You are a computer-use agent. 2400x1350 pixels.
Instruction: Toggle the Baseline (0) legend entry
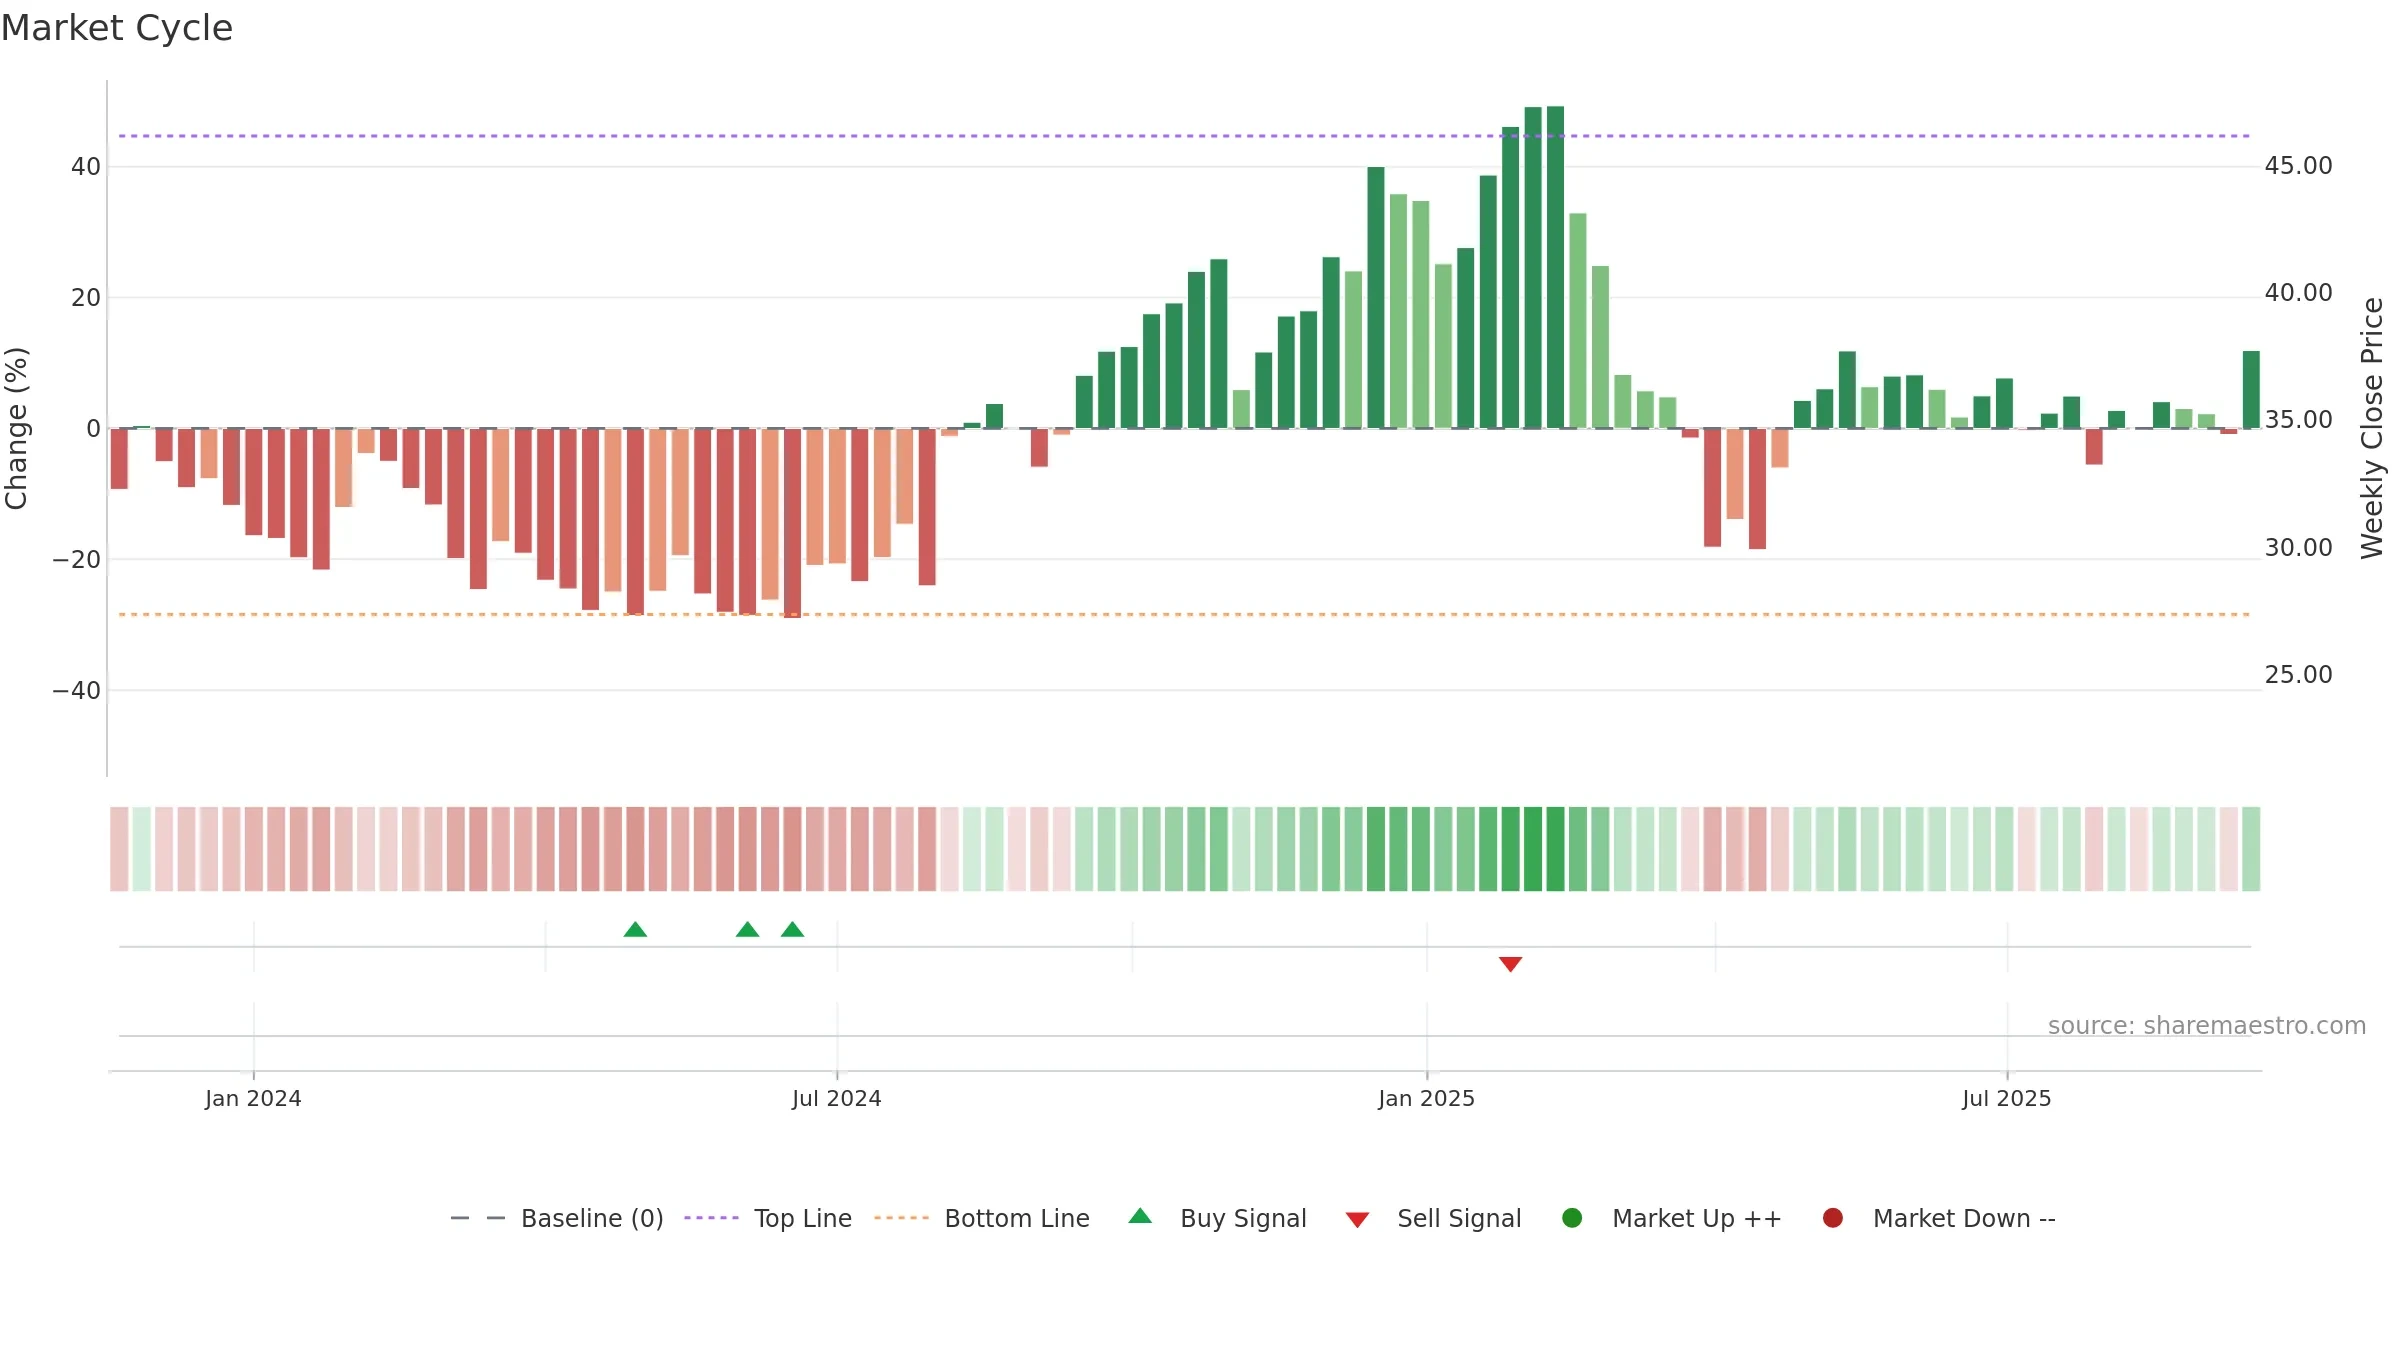(x=557, y=1218)
